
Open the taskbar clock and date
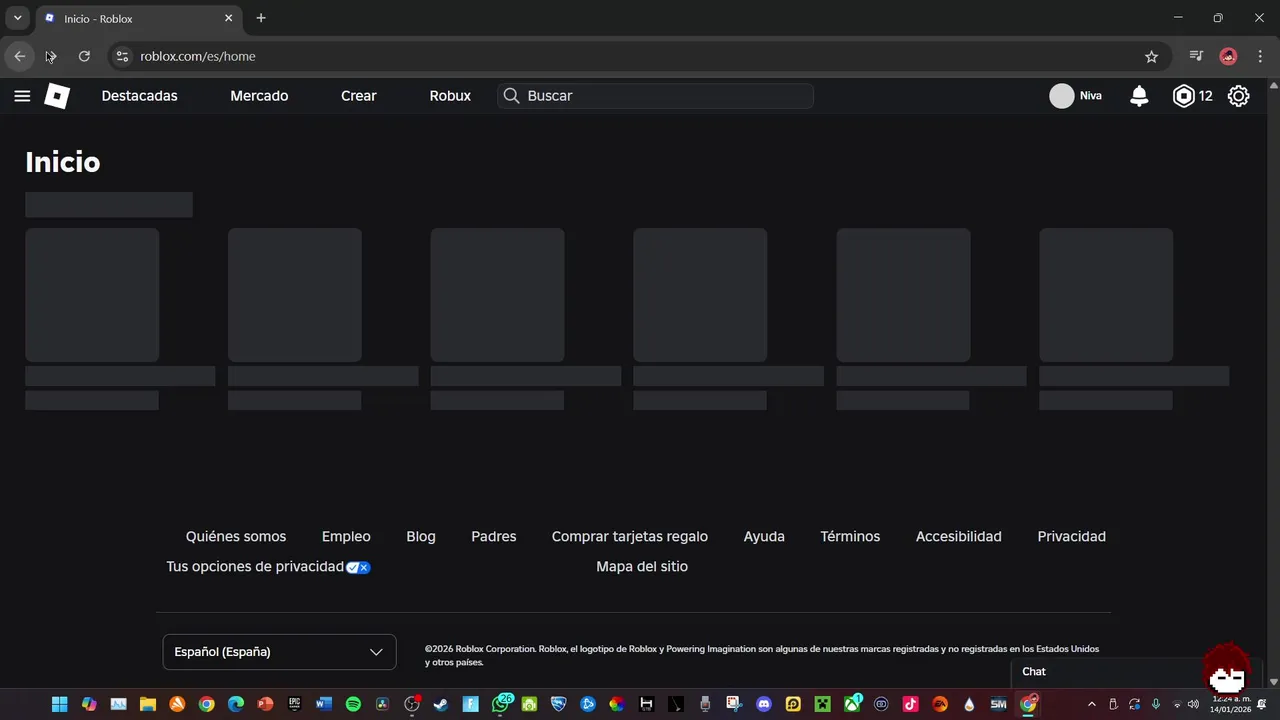pyautogui.click(x=1231, y=704)
